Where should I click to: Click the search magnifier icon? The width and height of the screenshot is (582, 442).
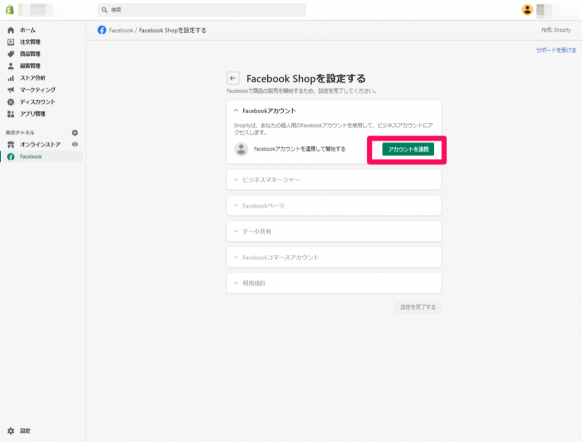[104, 10]
